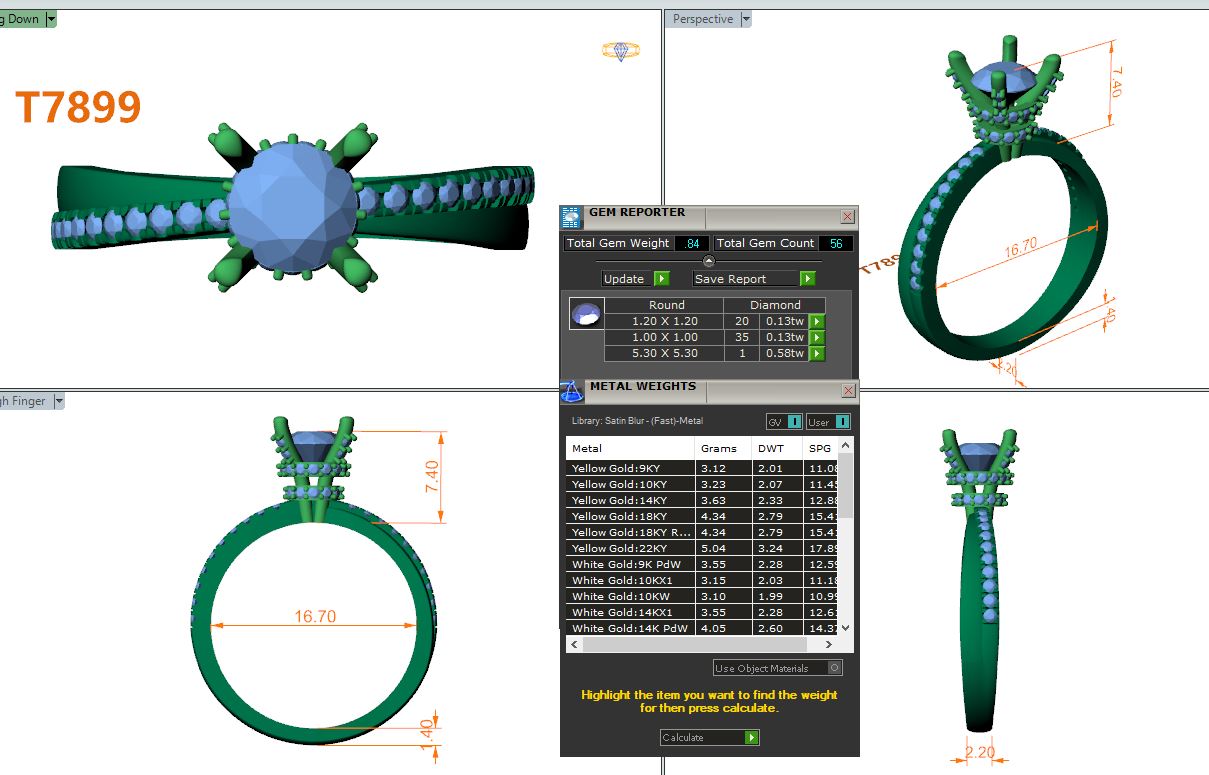
Task: Click the ring display mode icon in viewport
Action: (620, 50)
